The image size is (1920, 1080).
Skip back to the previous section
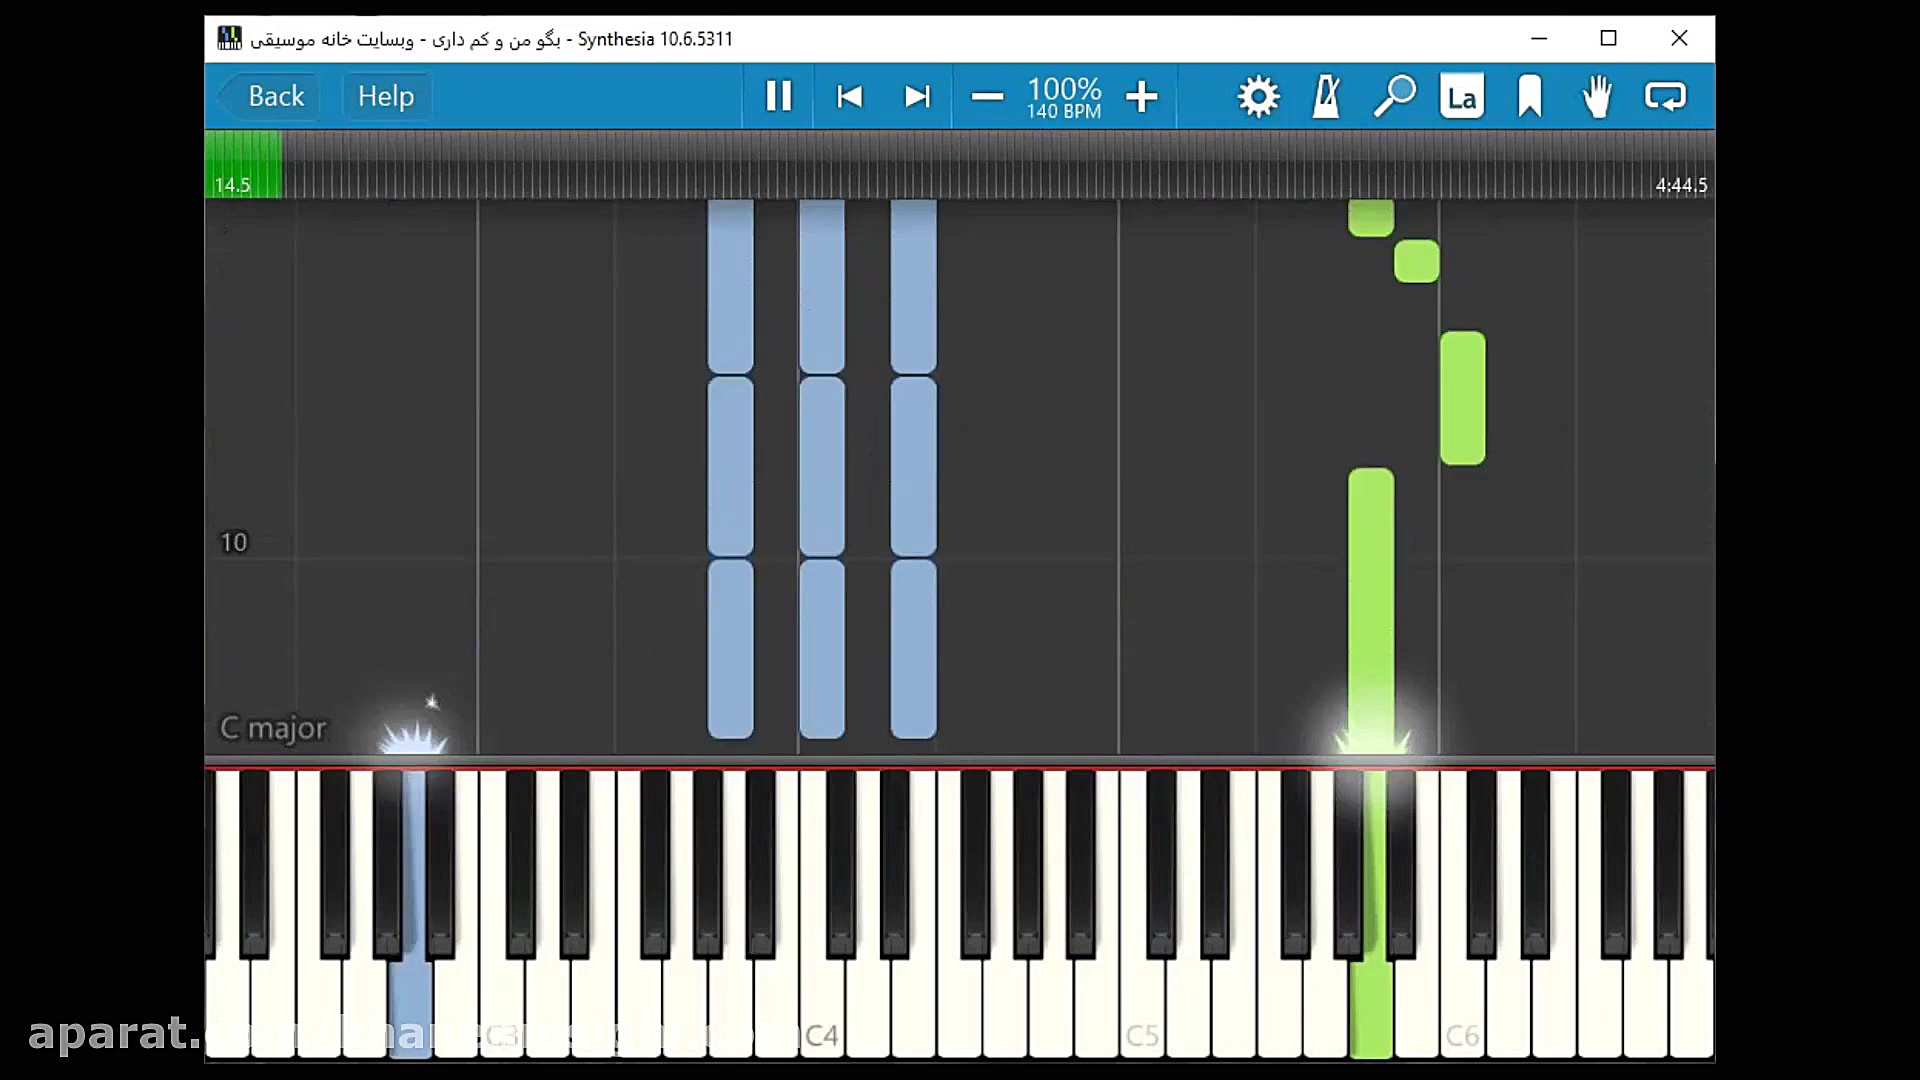[849, 96]
